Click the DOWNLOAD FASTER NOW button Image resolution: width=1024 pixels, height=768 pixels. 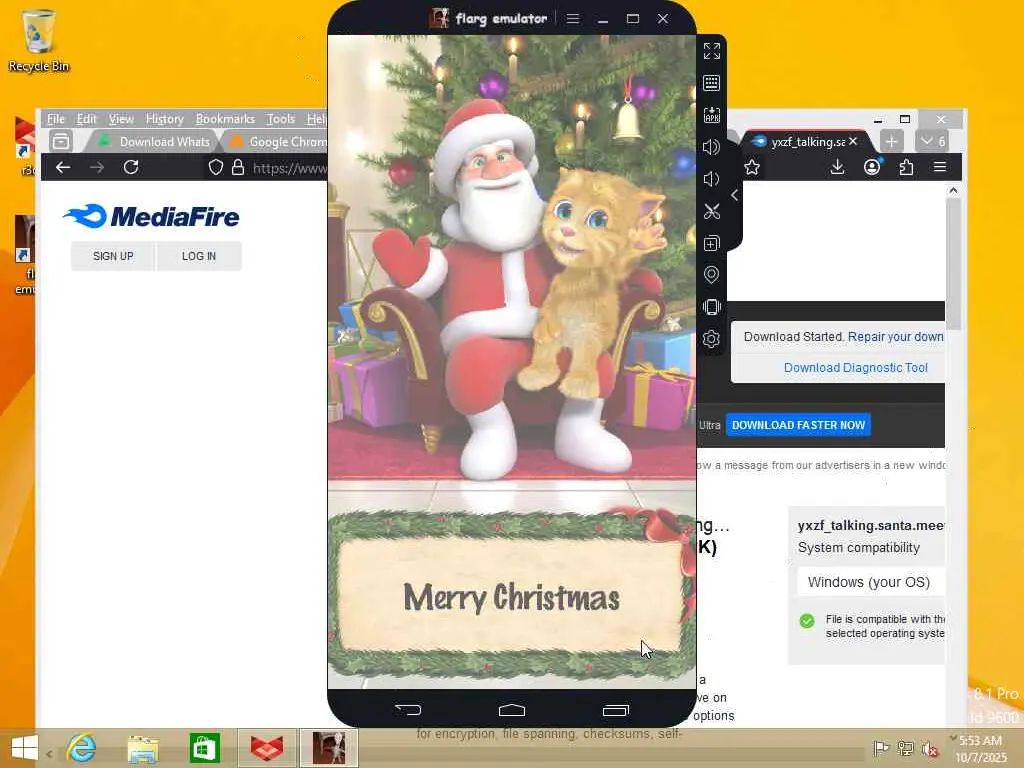[x=798, y=425]
